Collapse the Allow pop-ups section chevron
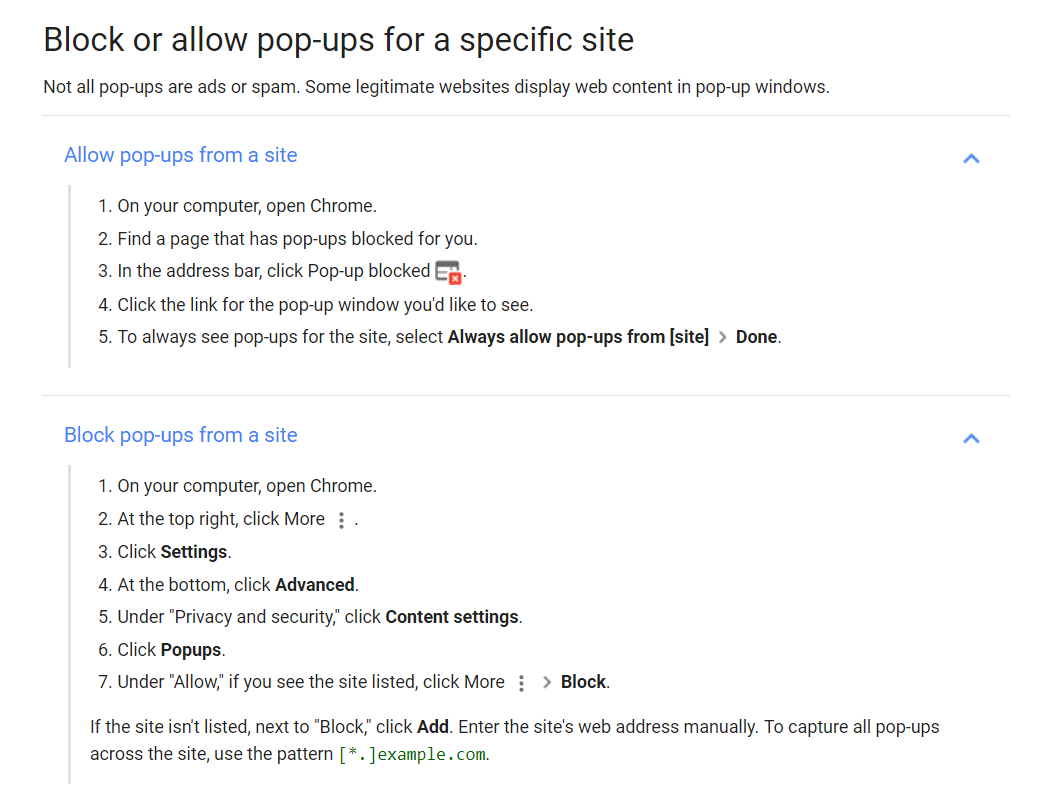This screenshot has width=1045, height=810. click(x=971, y=158)
